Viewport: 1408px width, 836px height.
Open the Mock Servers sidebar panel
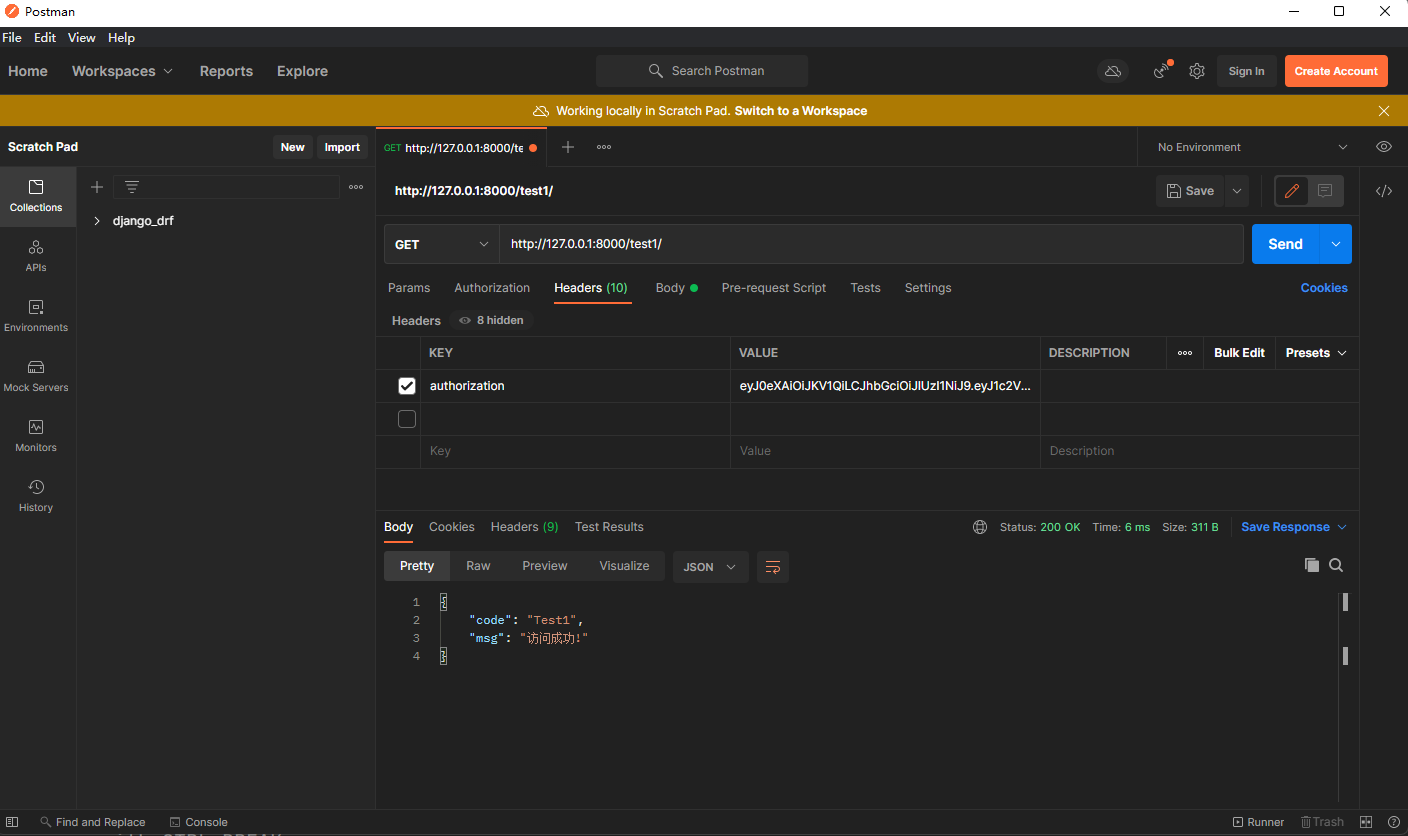[36, 376]
